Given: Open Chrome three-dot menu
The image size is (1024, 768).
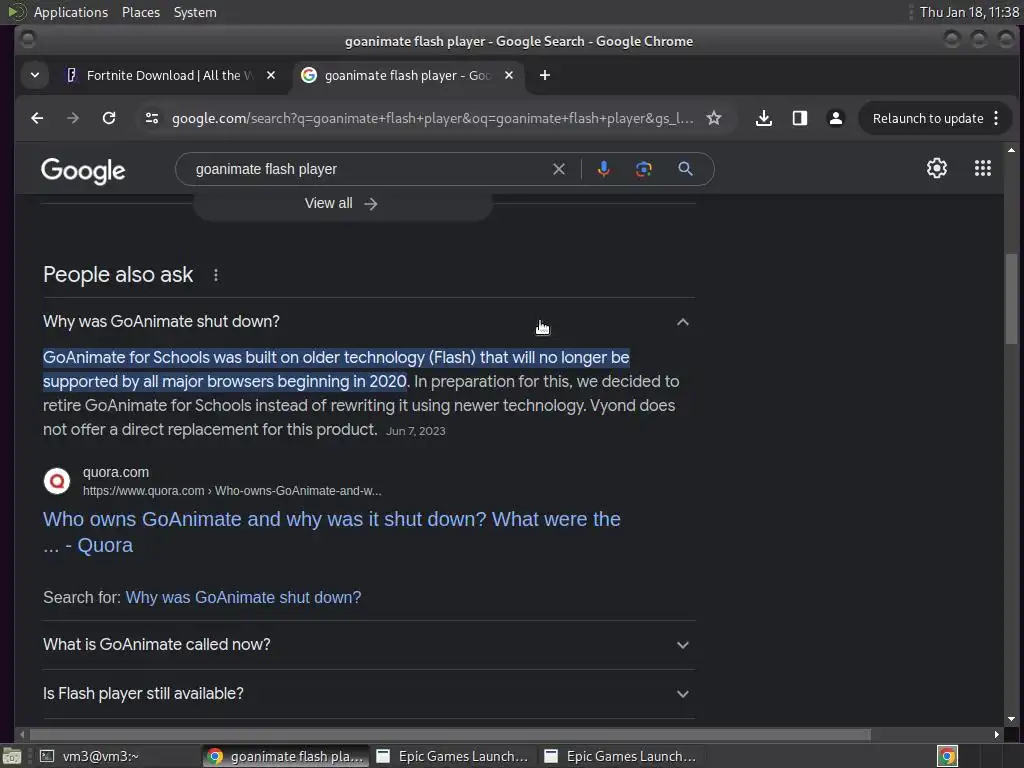Looking at the screenshot, I should click(996, 118).
